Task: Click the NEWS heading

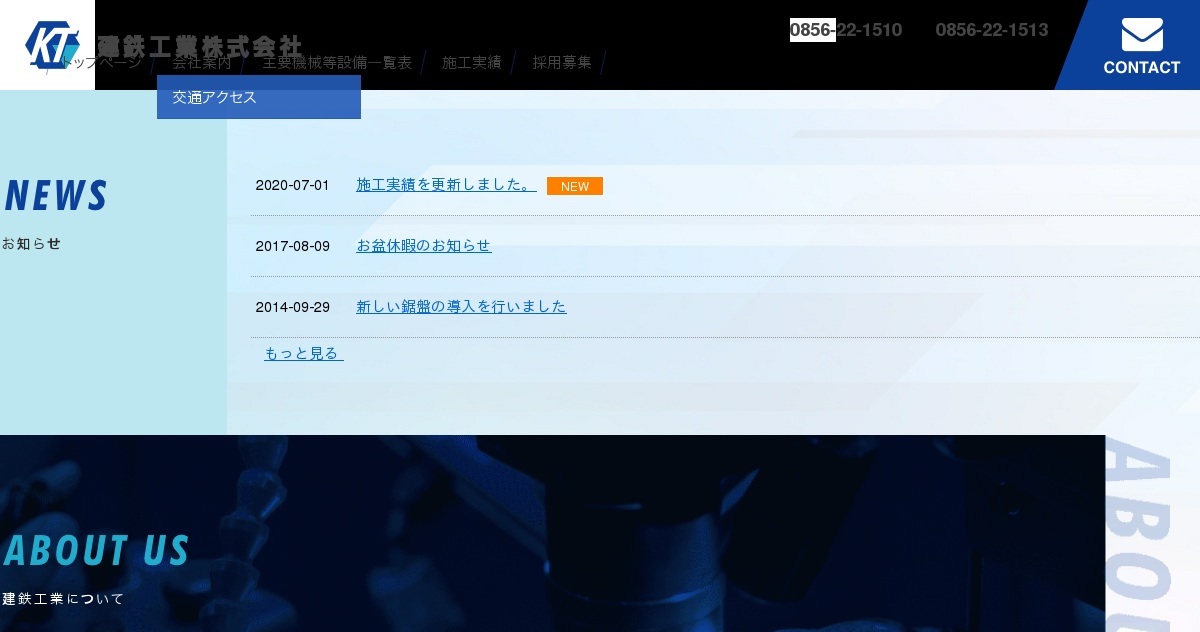Action: tap(56, 196)
